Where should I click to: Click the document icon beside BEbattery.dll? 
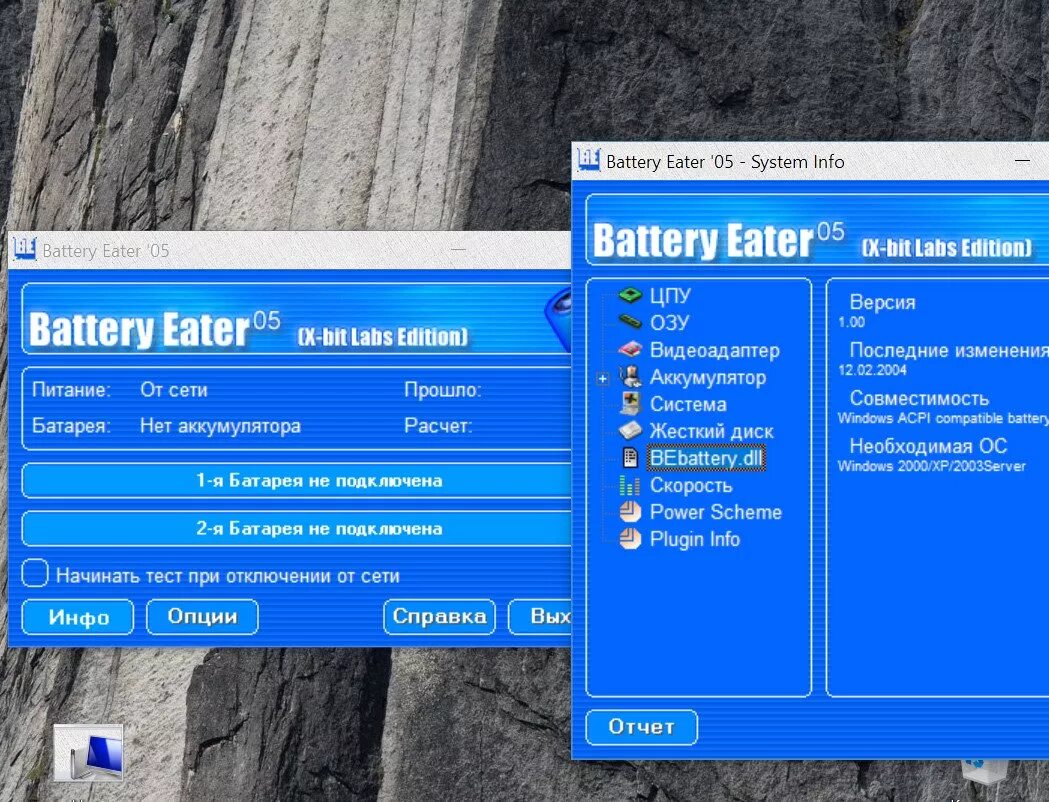pyautogui.click(x=630, y=458)
